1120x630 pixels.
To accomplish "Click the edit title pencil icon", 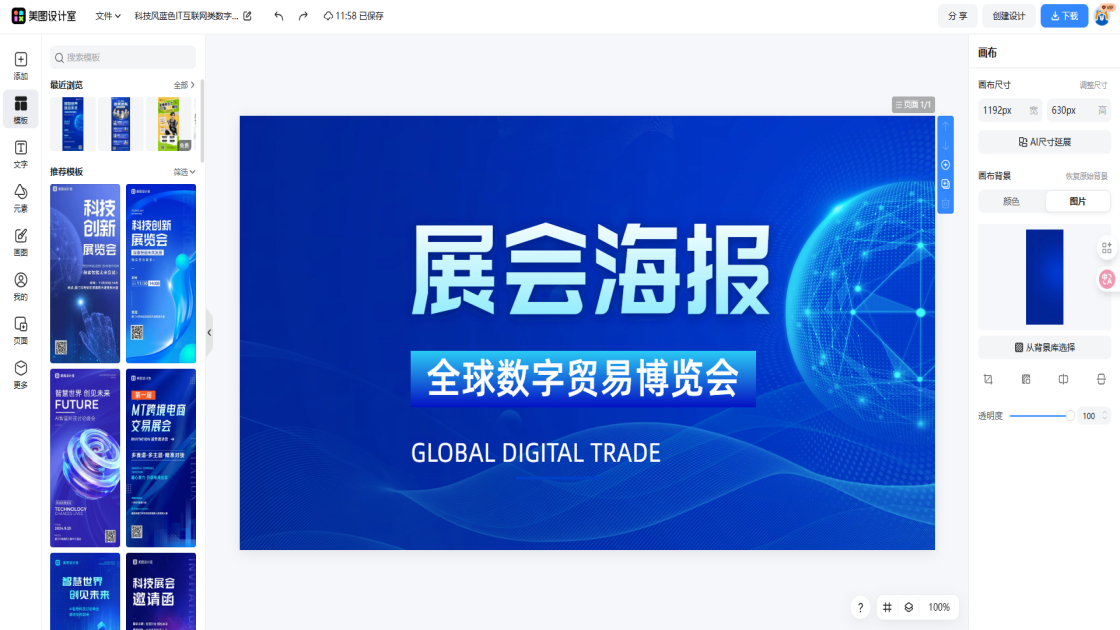I will click(248, 16).
